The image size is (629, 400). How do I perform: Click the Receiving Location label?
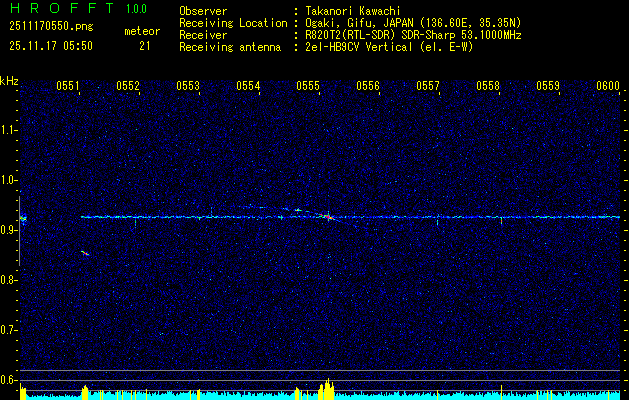pyautogui.click(x=233, y=23)
